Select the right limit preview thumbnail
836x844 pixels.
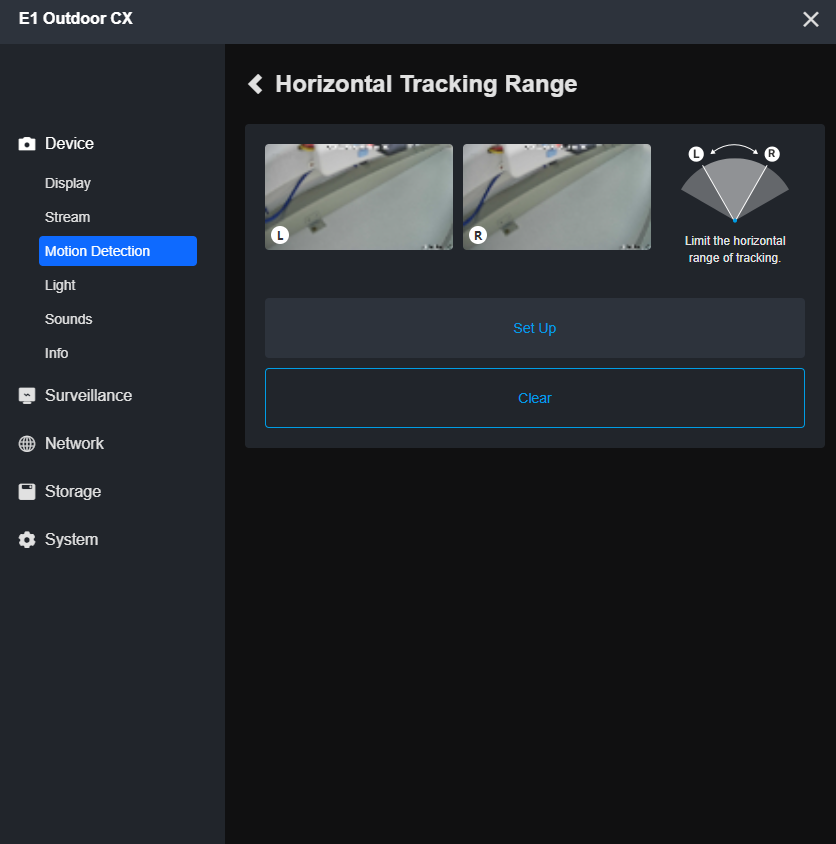click(557, 197)
